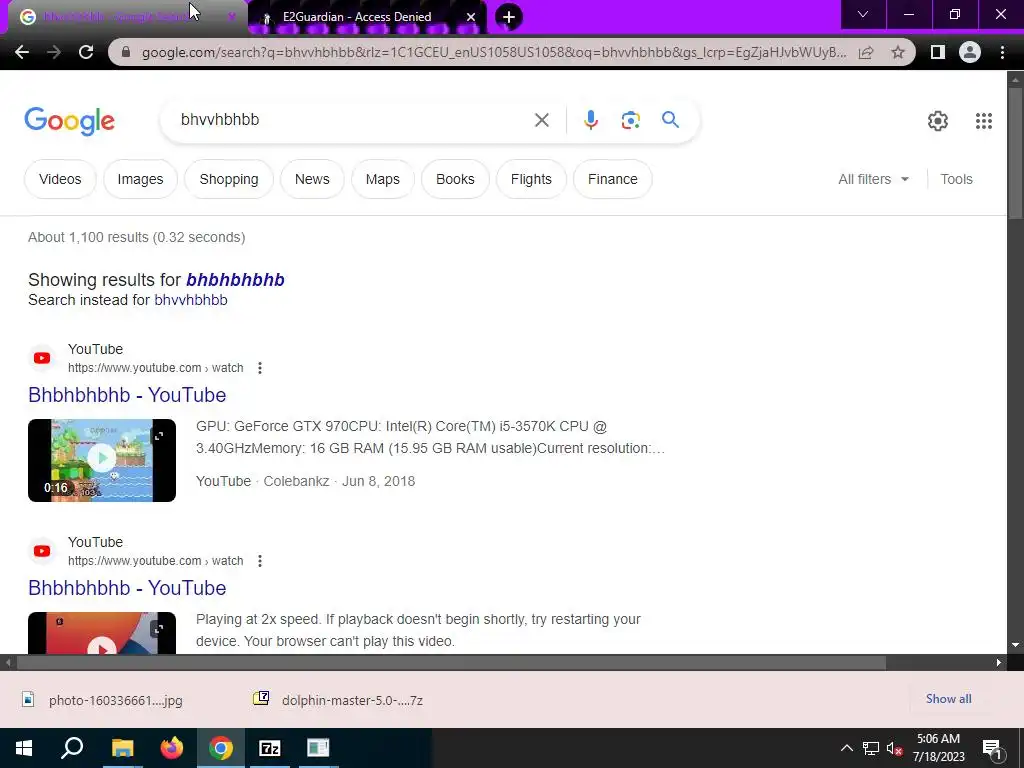Viewport: 1024px width, 768px height.
Task: Filter results by Videos
Action: pos(60,179)
